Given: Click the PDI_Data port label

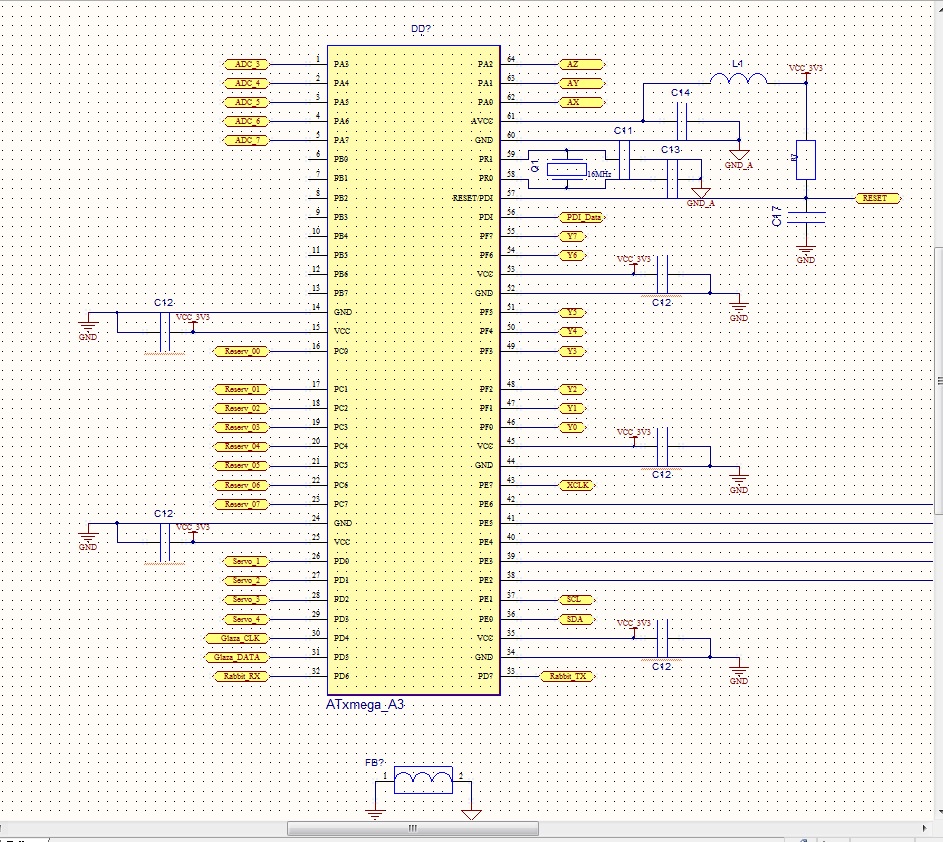Looking at the screenshot, I should pos(580,216).
